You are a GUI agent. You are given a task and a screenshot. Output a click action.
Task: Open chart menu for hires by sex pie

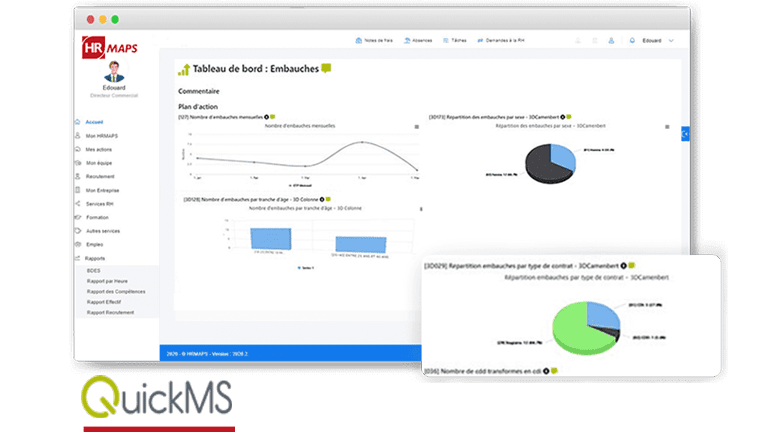[x=667, y=127]
